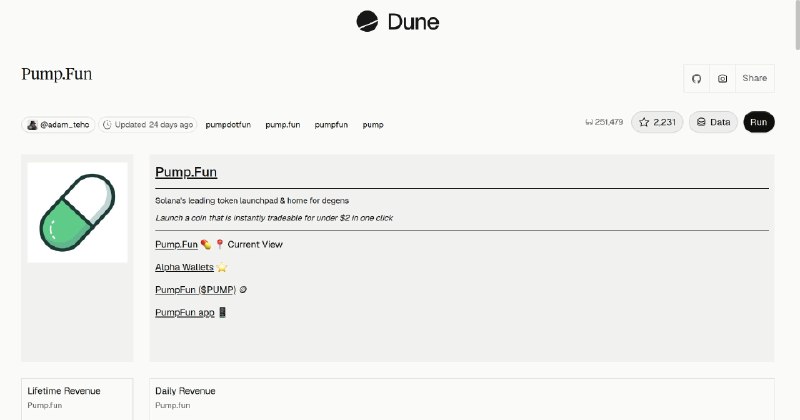Star this dashboard with 2,231 stars
The height and width of the screenshot is (420, 800).
click(657, 122)
